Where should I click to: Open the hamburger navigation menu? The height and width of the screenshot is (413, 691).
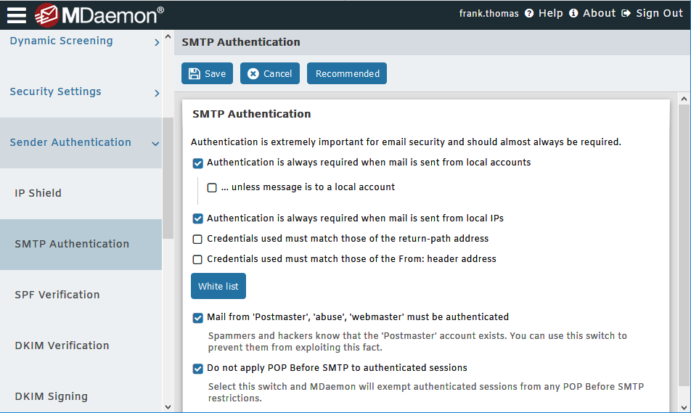(16, 15)
